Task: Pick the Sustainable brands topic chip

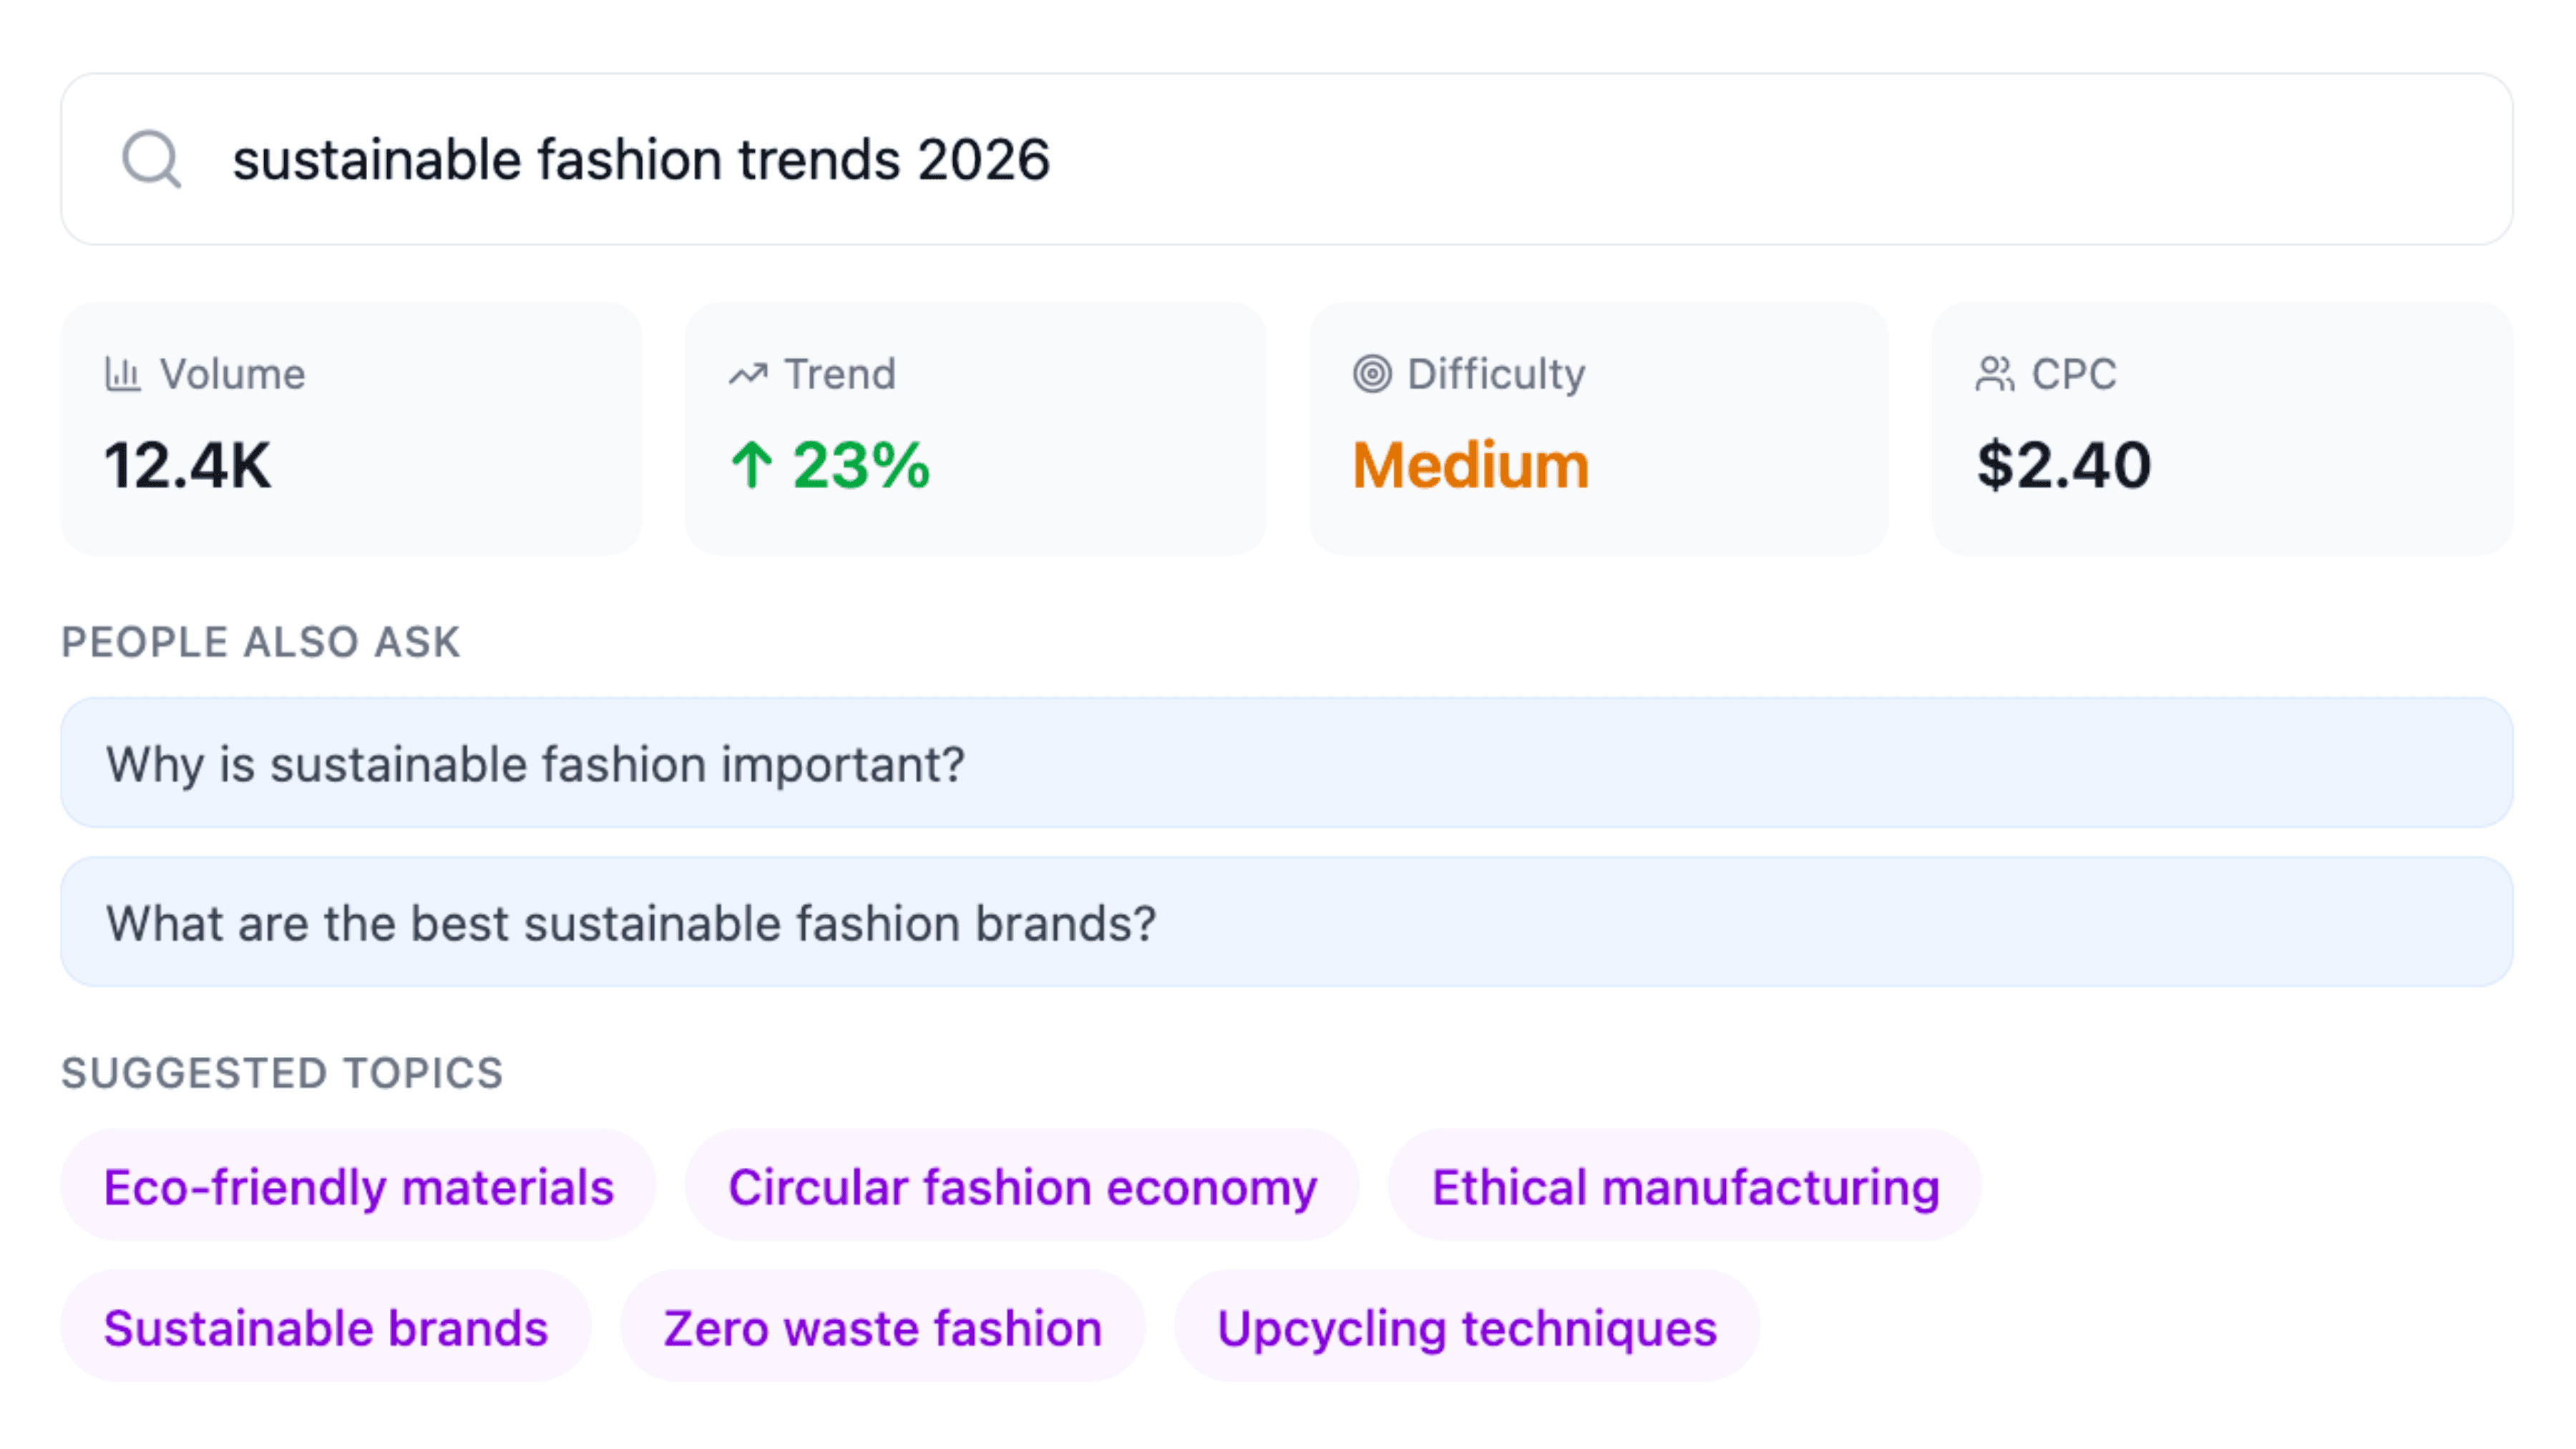Action: [326, 1328]
